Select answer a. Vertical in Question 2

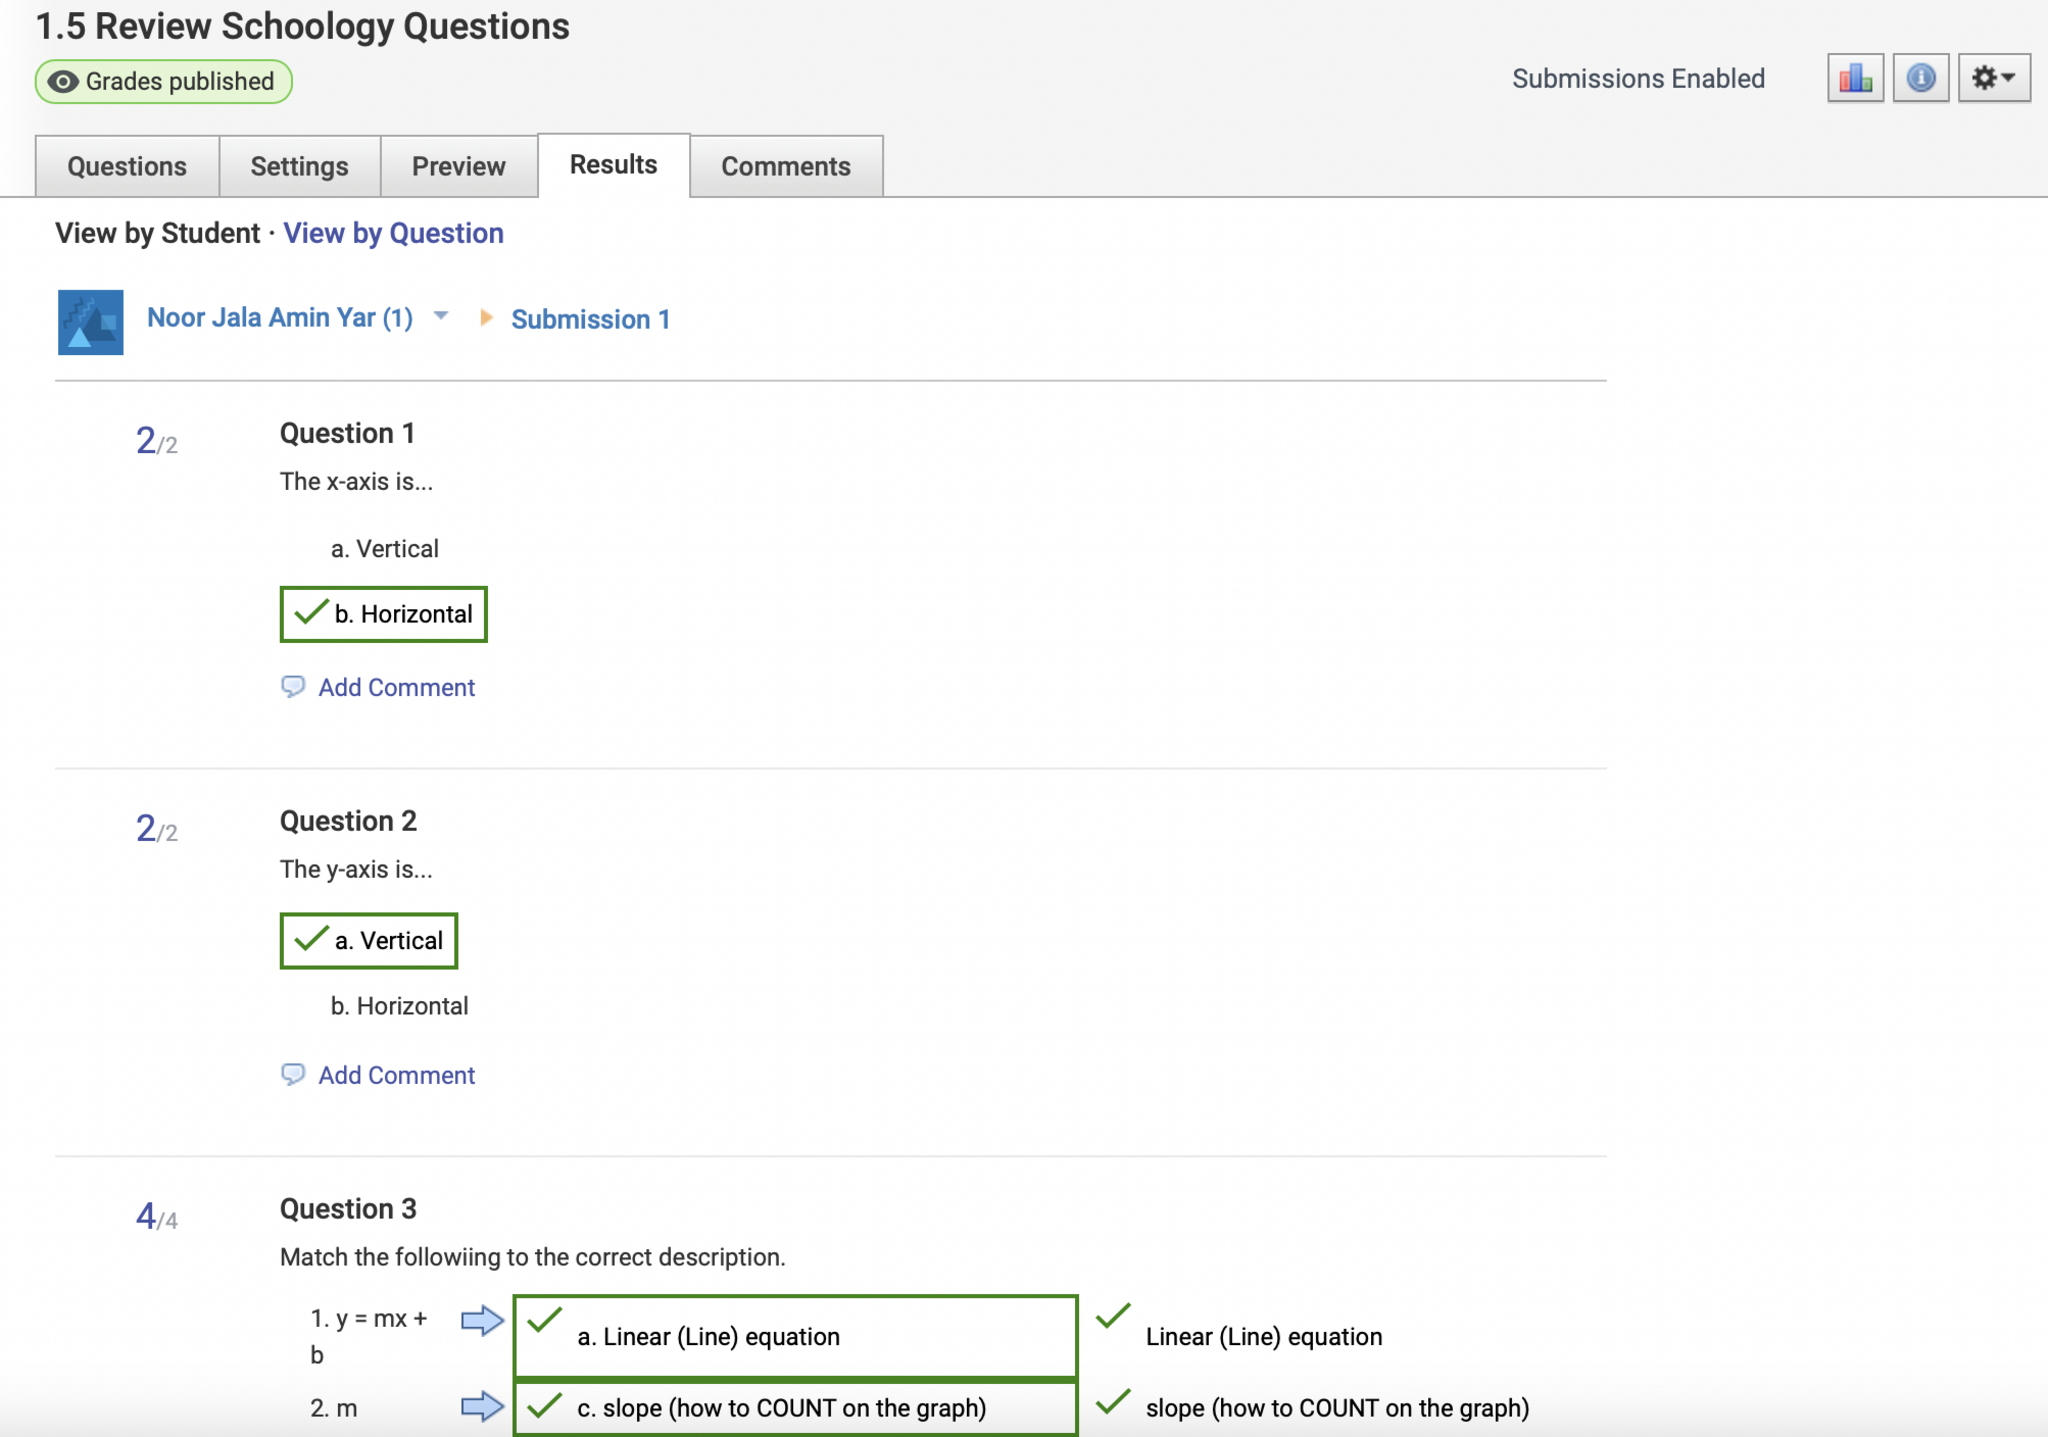369,941
